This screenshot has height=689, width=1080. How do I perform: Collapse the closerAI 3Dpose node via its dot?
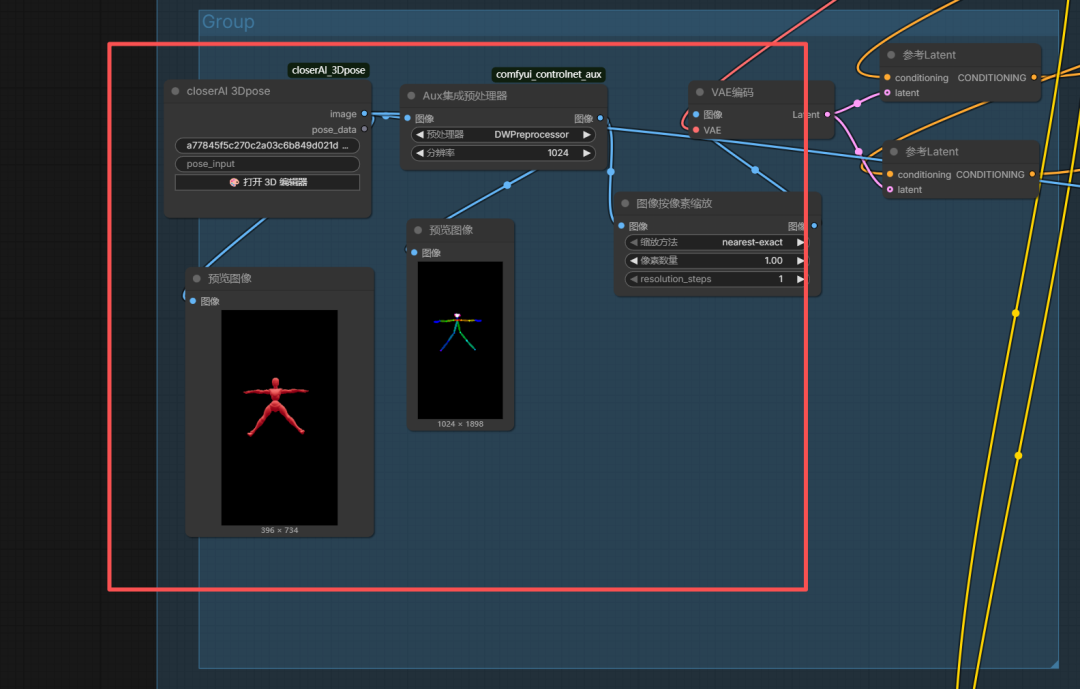[176, 91]
